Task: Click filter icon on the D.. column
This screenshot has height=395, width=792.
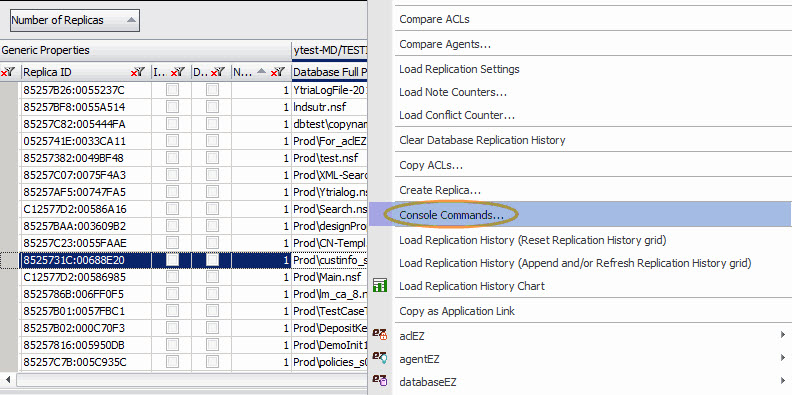Action: tap(218, 73)
